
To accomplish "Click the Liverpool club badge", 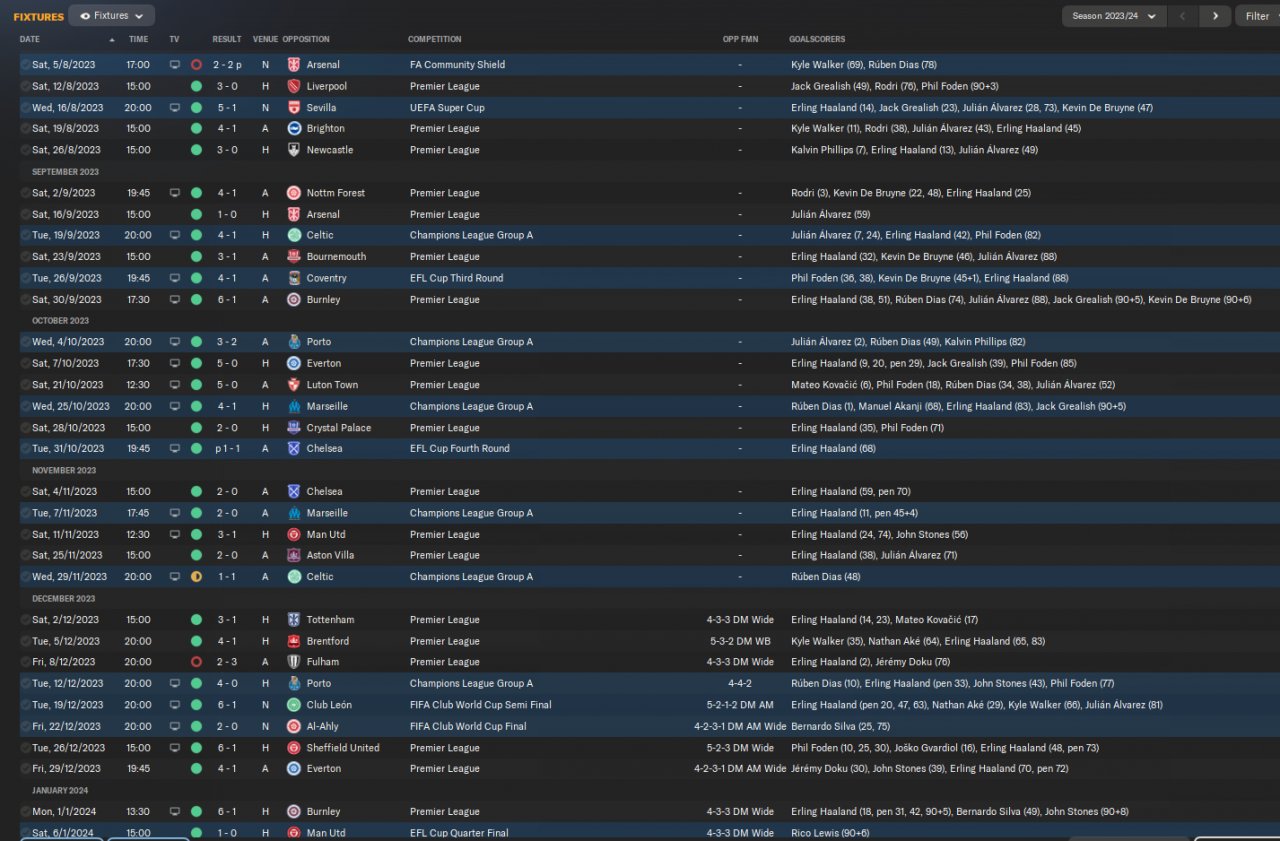I will [x=294, y=87].
